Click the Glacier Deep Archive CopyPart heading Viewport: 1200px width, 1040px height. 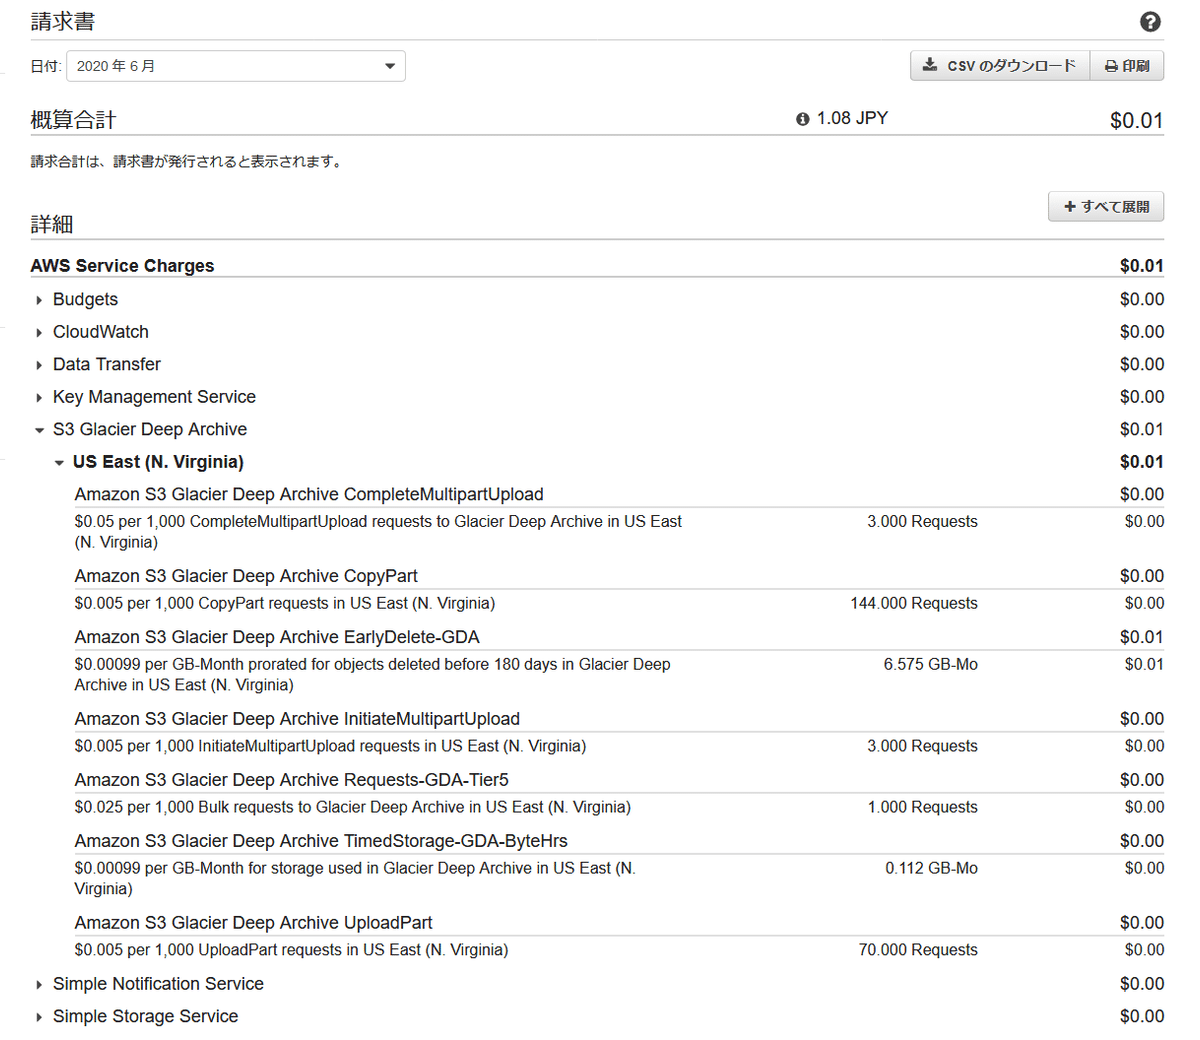click(246, 576)
